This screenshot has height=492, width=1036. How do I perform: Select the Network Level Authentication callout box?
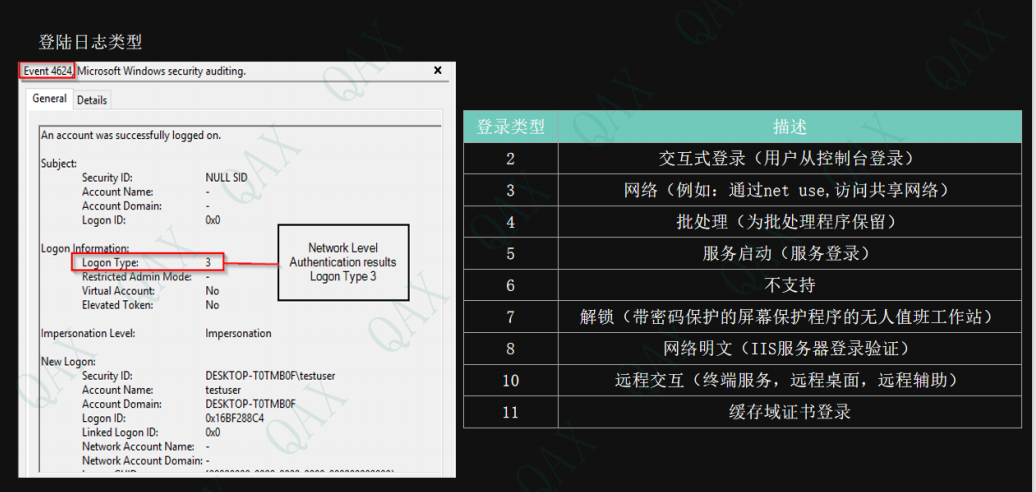[343, 262]
